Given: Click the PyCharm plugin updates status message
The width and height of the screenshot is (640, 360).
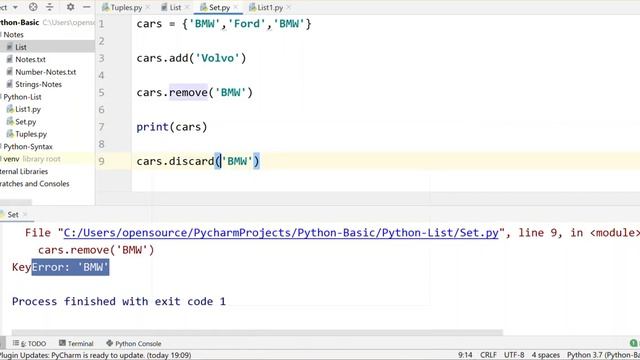Looking at the screenshot, I should tap(96, 356).
